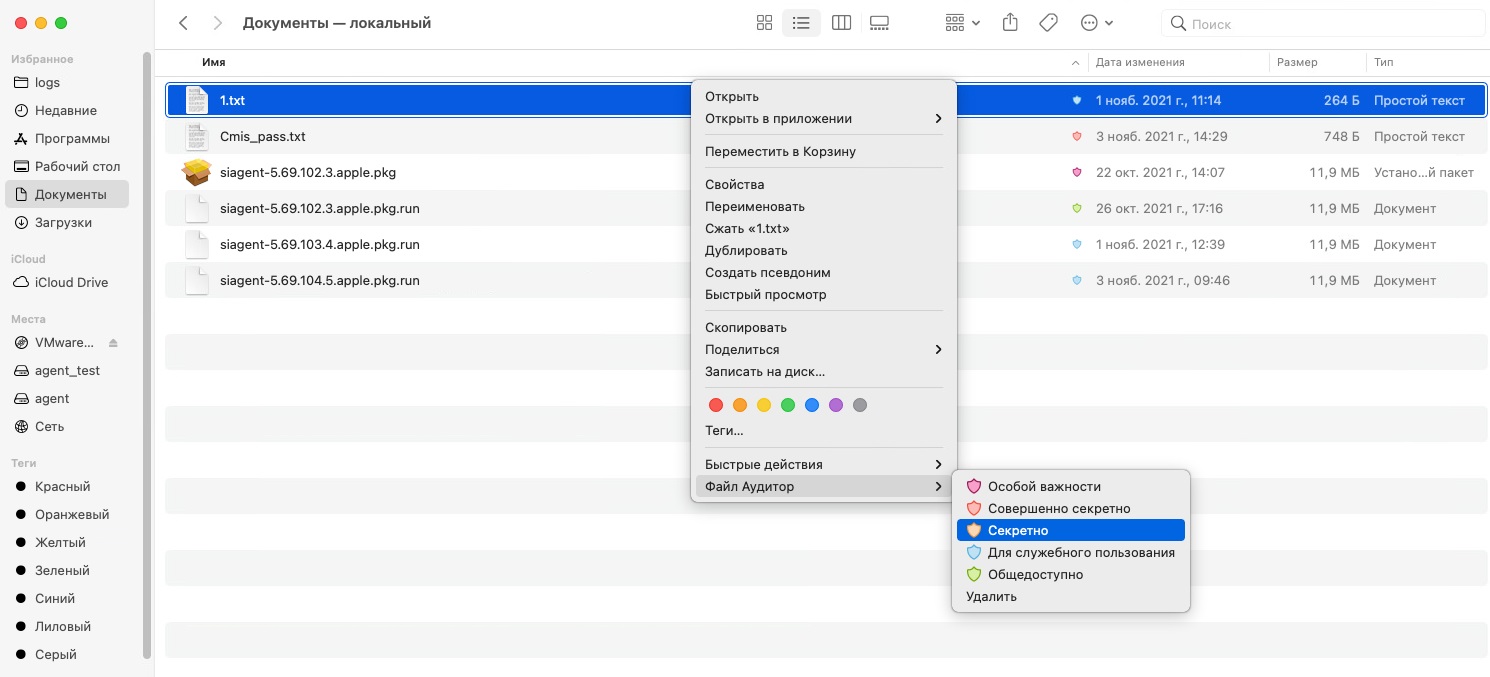Screen dimensions: 1490x677
Task: Click 'Удалить' in the classification submenu
Action: [991, 596]
